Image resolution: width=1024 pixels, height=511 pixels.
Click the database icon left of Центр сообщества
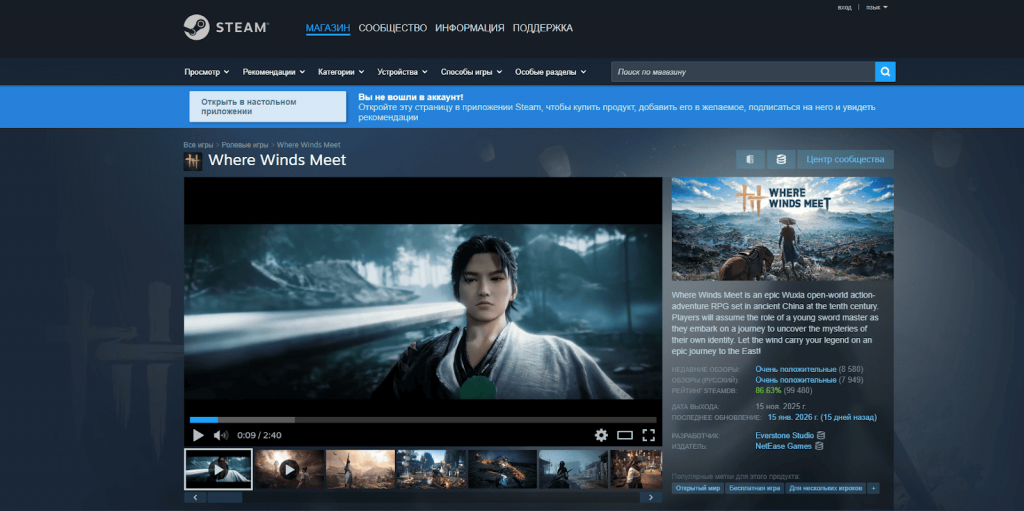[x=780, y=160]
